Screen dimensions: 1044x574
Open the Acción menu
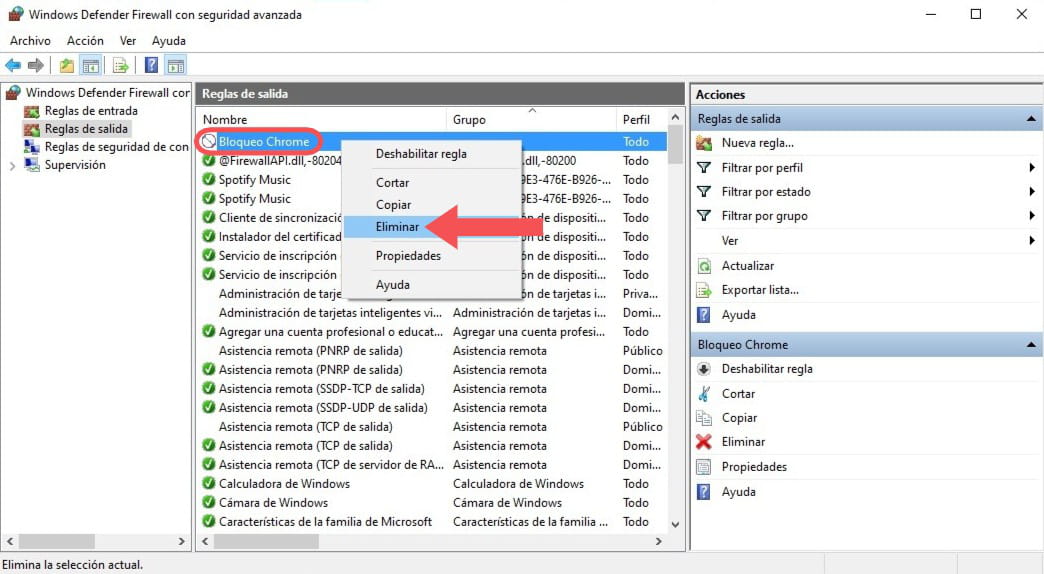[85, 41]
